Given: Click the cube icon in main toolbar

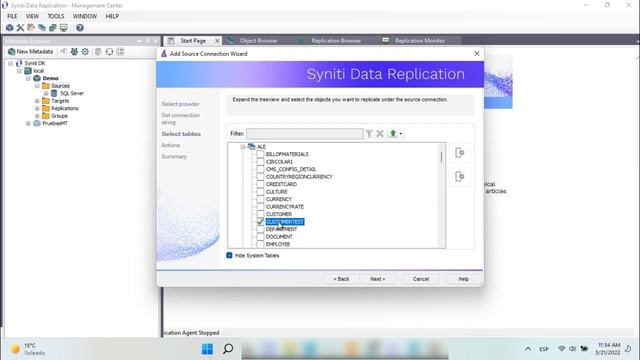Looking at the screenshot, I should [x=9, y=28].
